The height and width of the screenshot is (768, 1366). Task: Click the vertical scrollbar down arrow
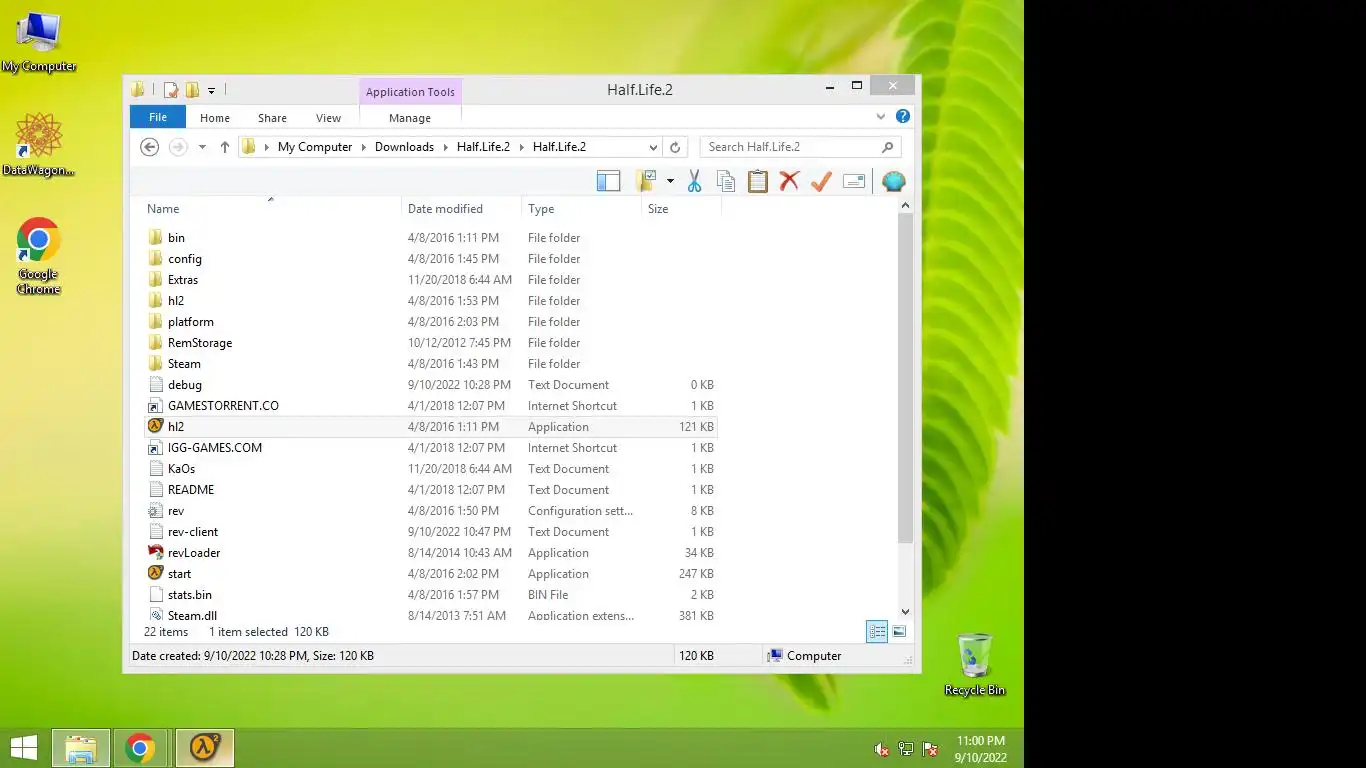(905, 612)
